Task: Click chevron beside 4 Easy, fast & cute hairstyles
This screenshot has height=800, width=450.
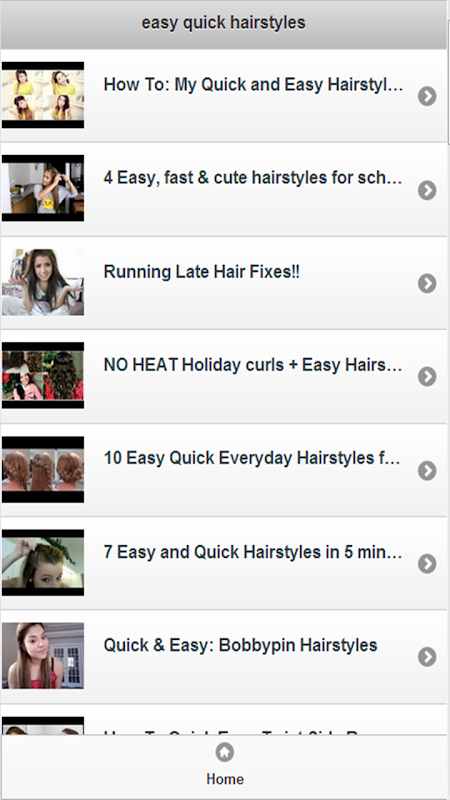Action: pos(427,190)
